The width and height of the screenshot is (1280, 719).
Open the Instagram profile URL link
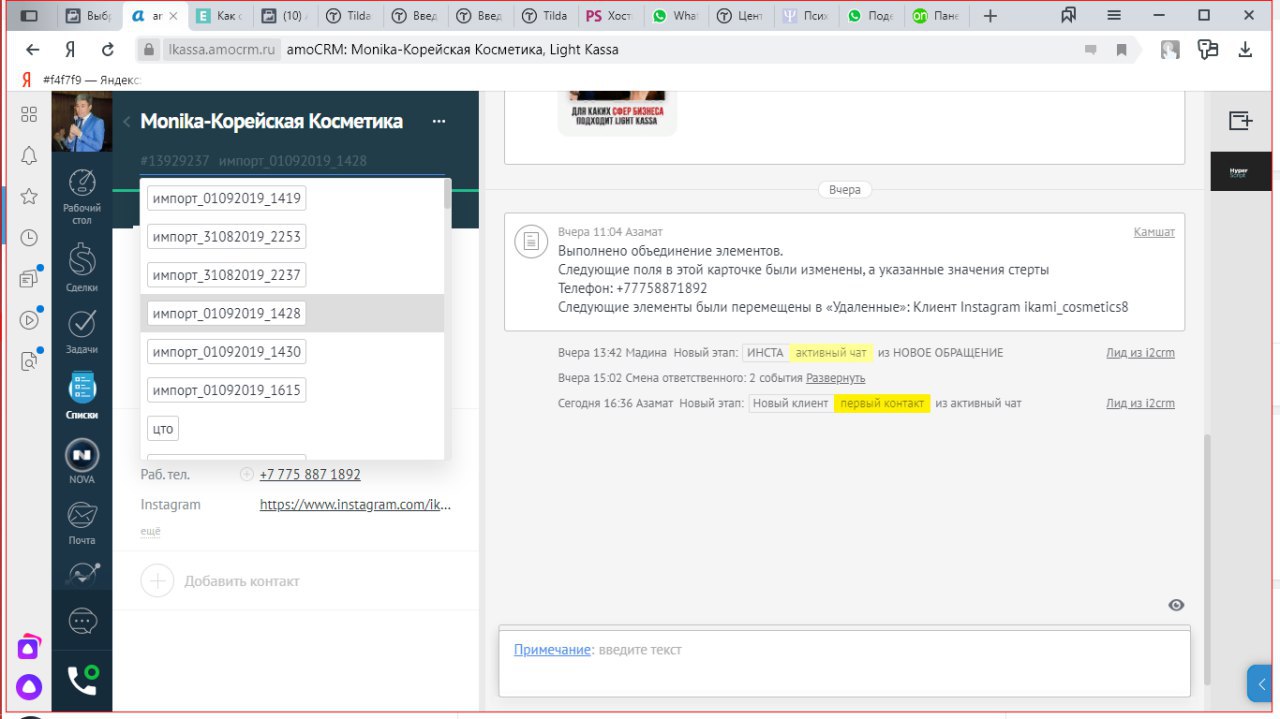click(x=355, y=505)
